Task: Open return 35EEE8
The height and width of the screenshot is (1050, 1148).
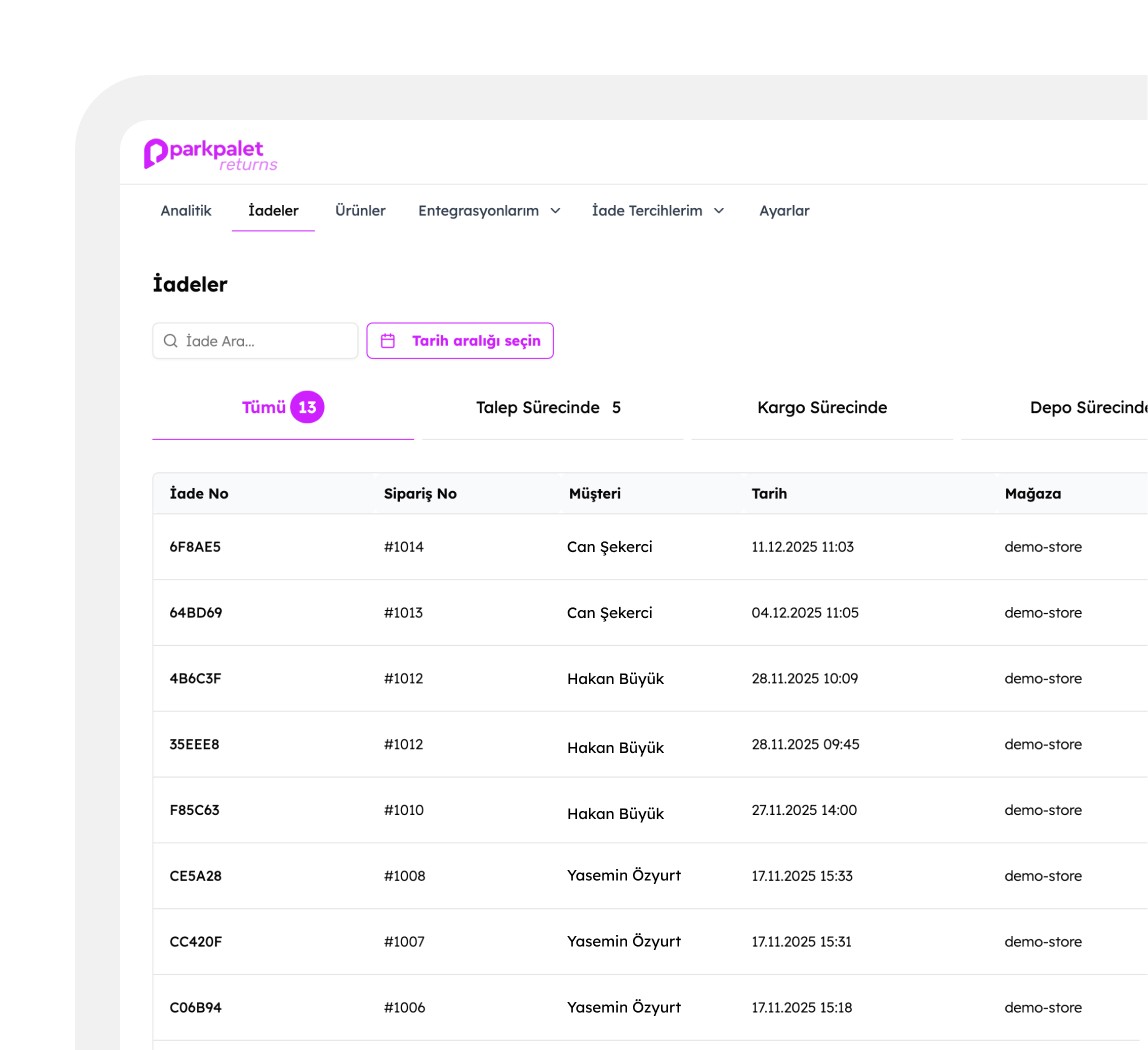Action: click(194, 745)
